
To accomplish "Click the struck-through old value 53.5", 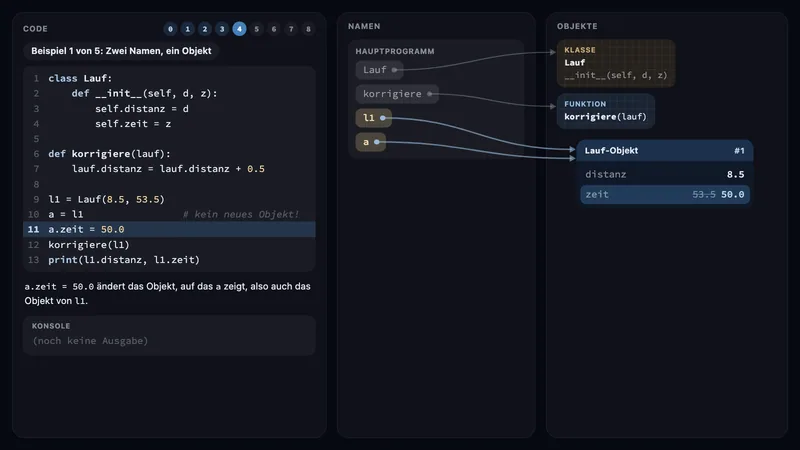I will [704, 194].
